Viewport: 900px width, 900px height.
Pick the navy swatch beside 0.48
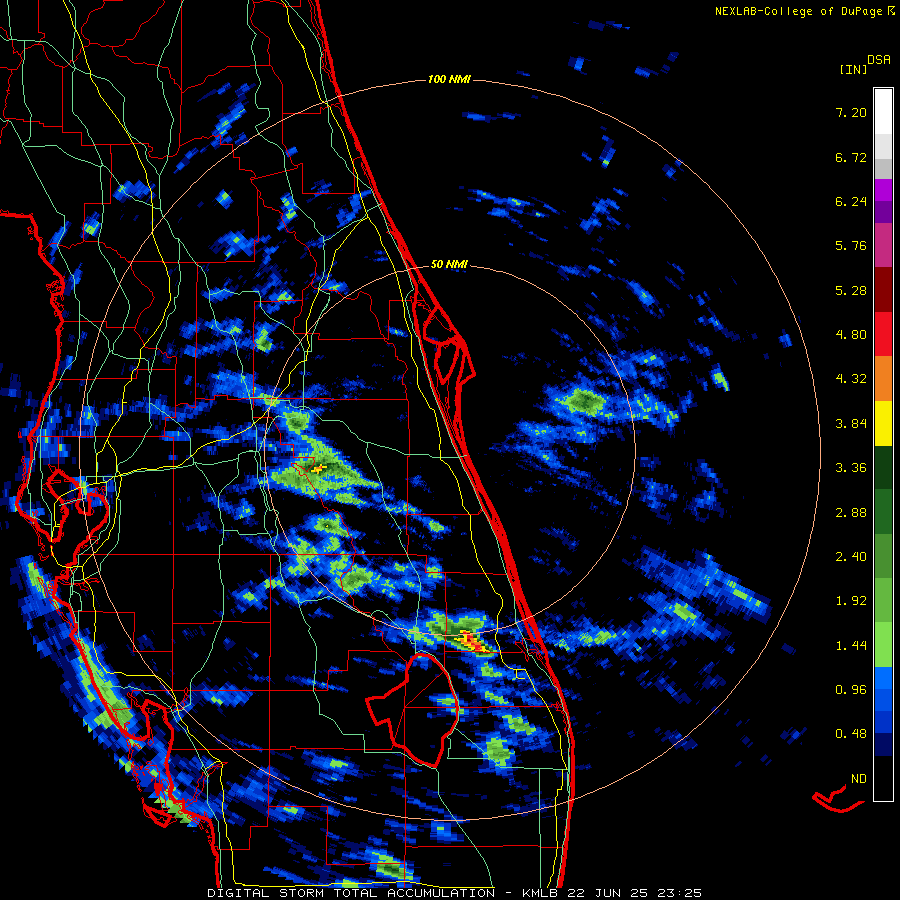(883, 745)
